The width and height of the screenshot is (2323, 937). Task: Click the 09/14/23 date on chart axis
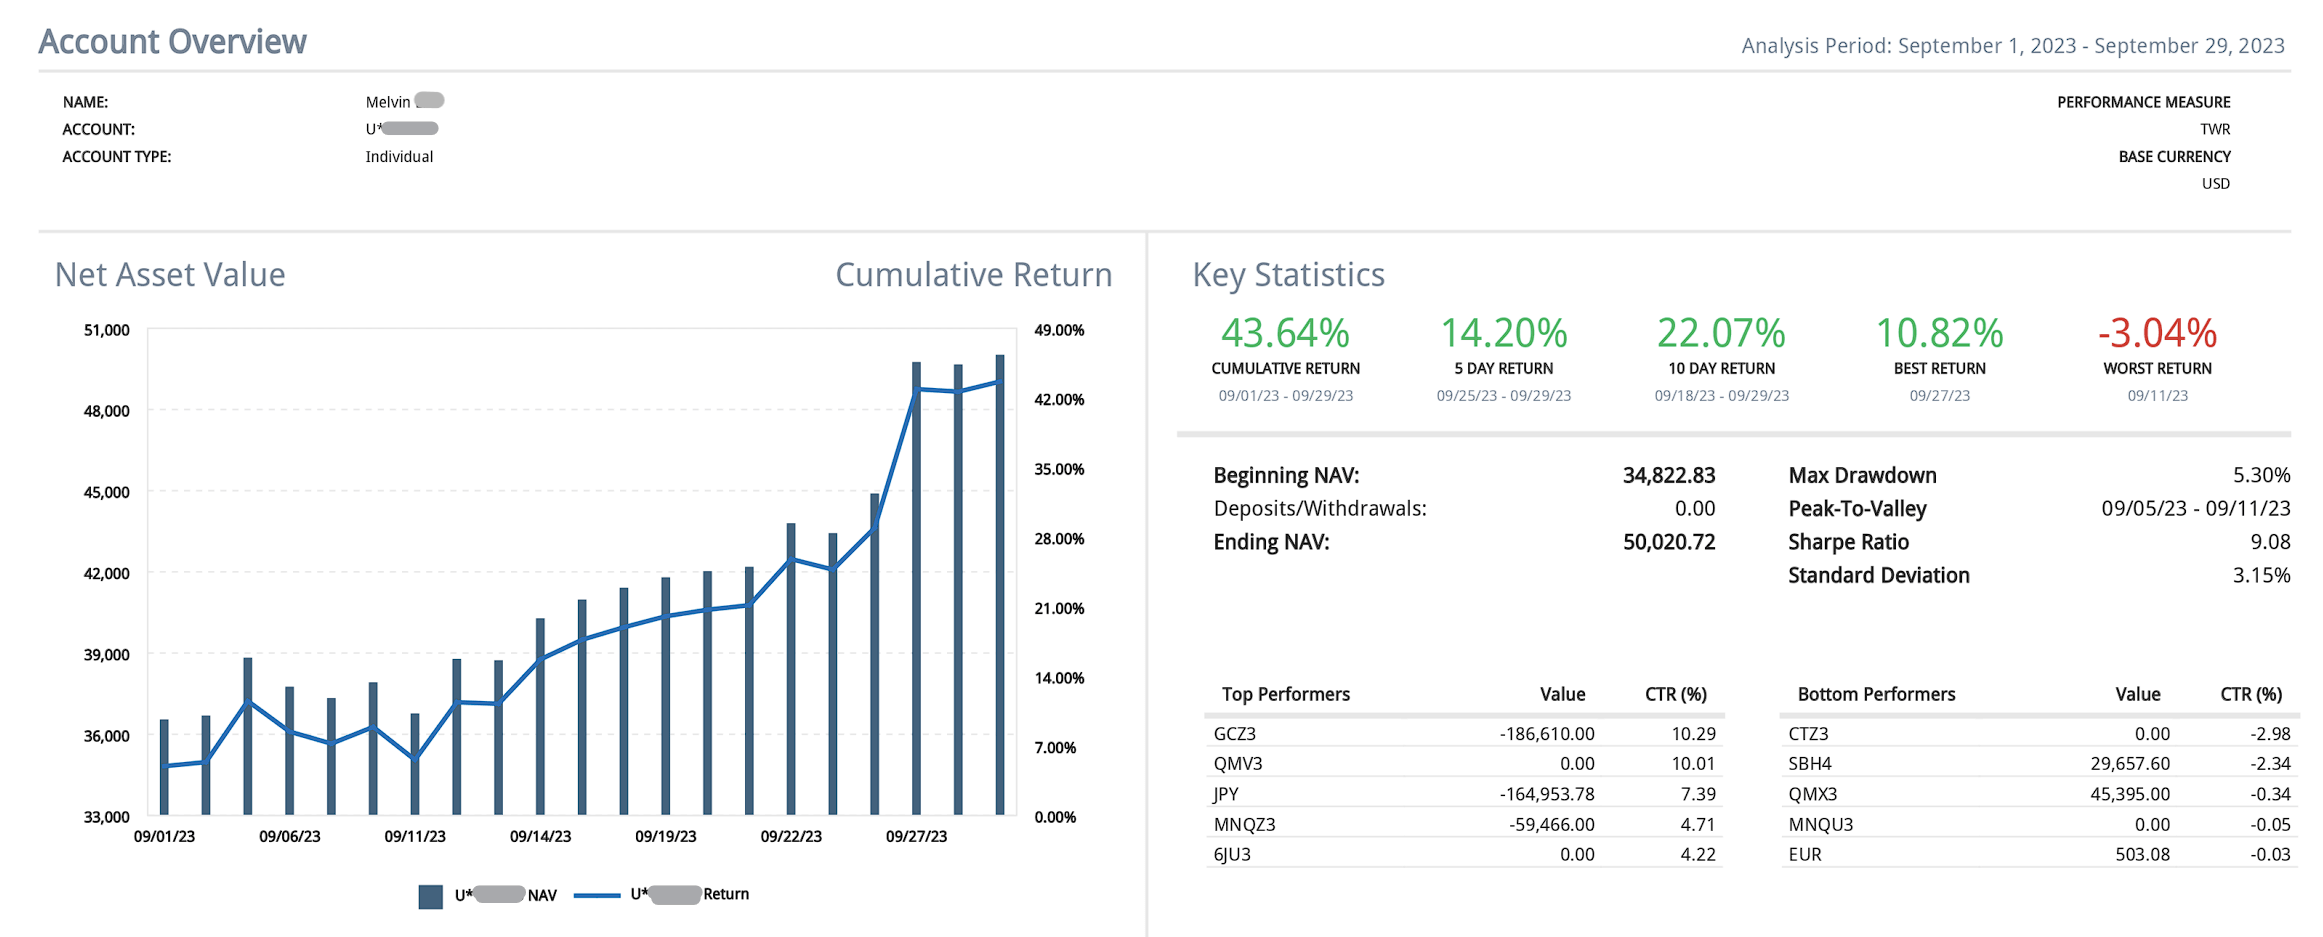click(540, 836)
